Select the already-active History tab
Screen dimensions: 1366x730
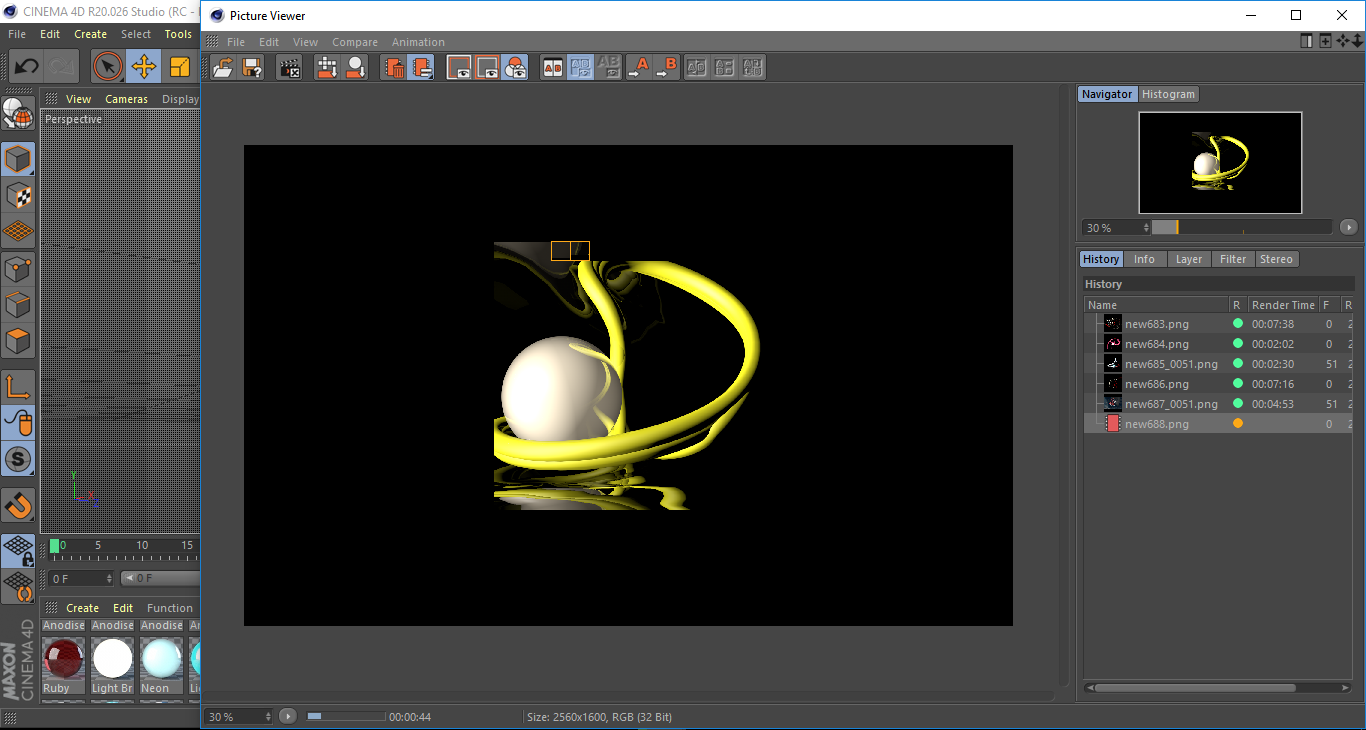(x=1101, y=259)
